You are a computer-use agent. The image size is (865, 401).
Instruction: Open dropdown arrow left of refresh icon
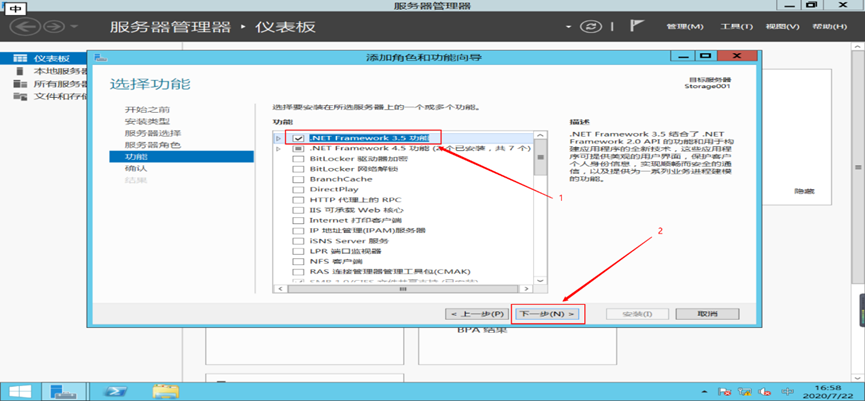coord(570,27)
